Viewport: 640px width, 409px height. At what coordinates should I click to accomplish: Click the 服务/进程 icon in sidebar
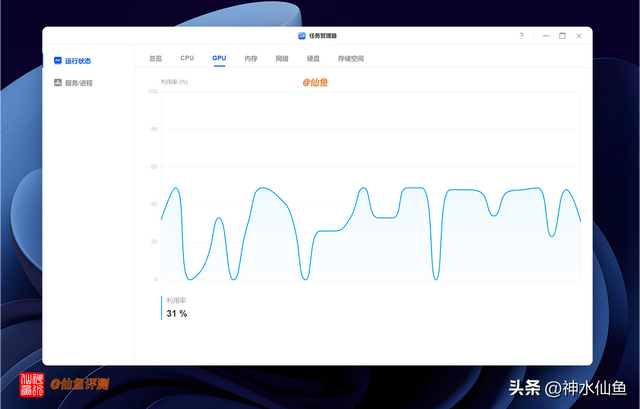(58, 82)
